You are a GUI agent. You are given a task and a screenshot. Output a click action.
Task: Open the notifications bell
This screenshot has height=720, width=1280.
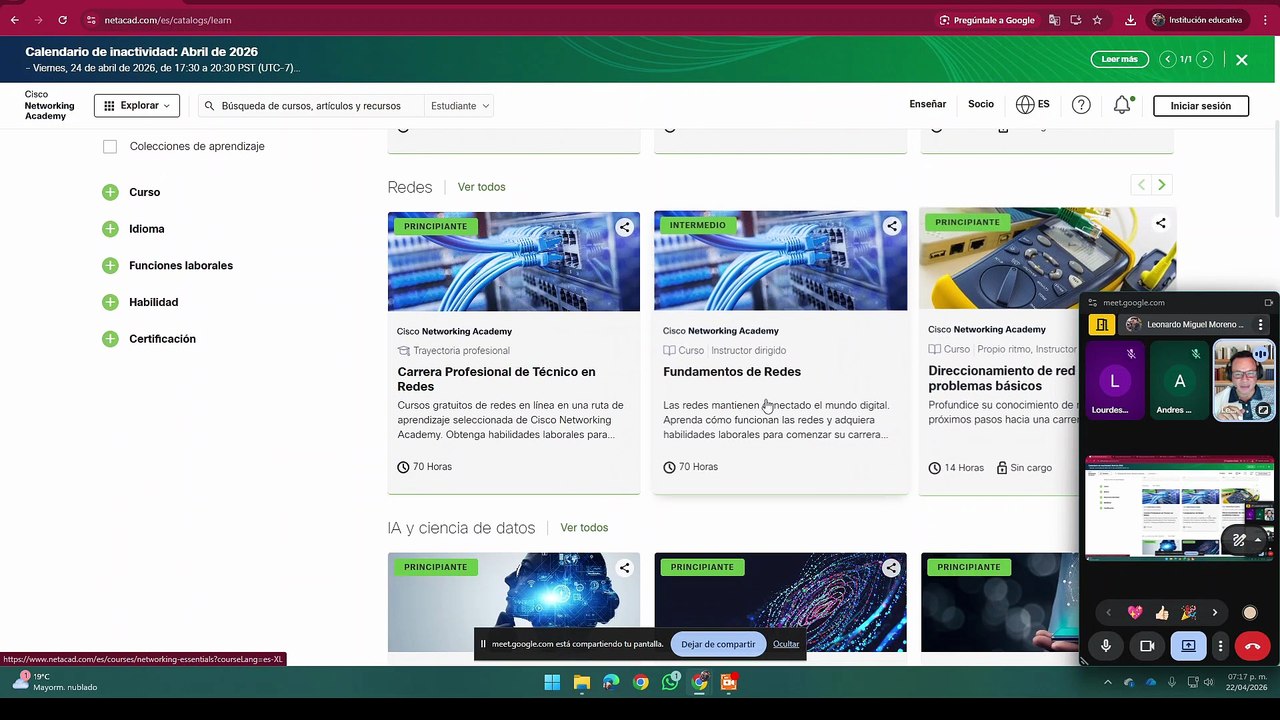[x=1122, y=105]
